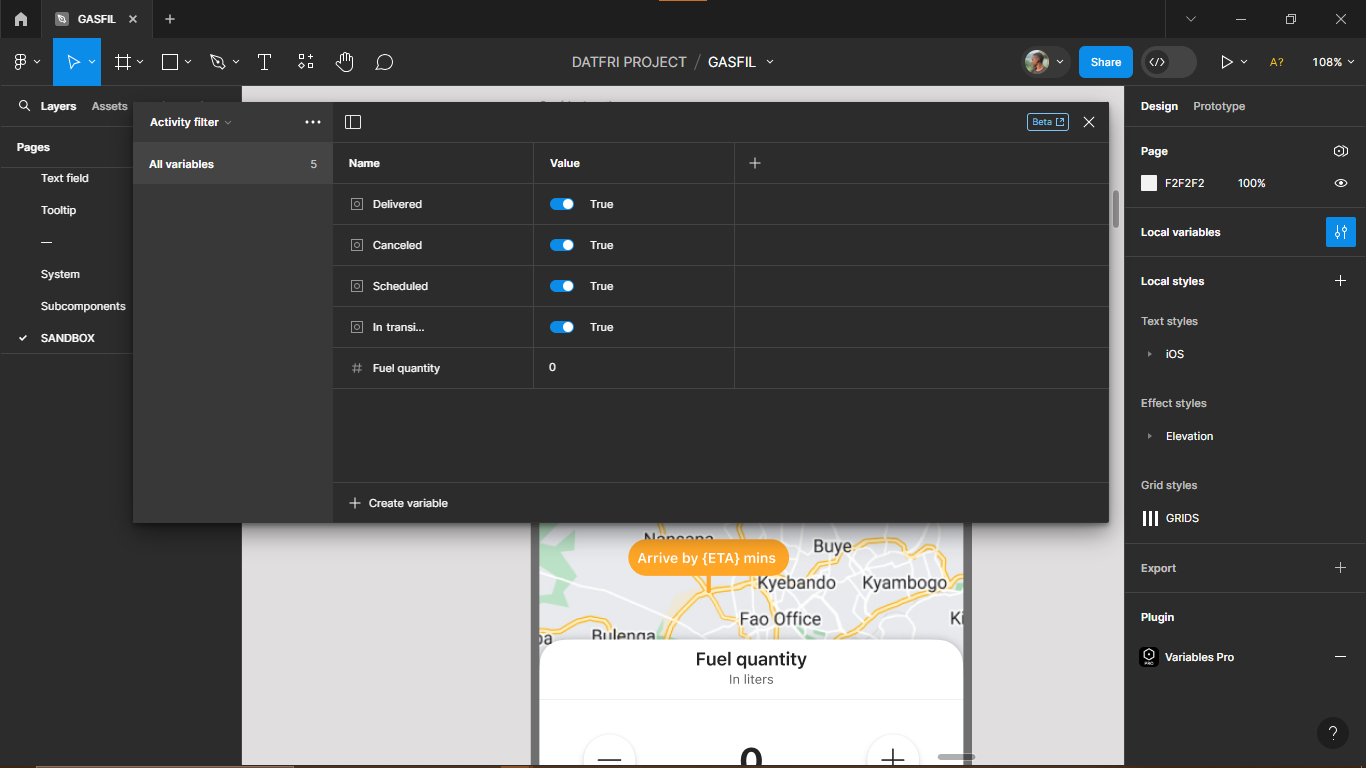Image resolution: width=1366 pixels, height=768 pixels.
Task: Toggle page background visibility eye
Action: click(1341, 183)
